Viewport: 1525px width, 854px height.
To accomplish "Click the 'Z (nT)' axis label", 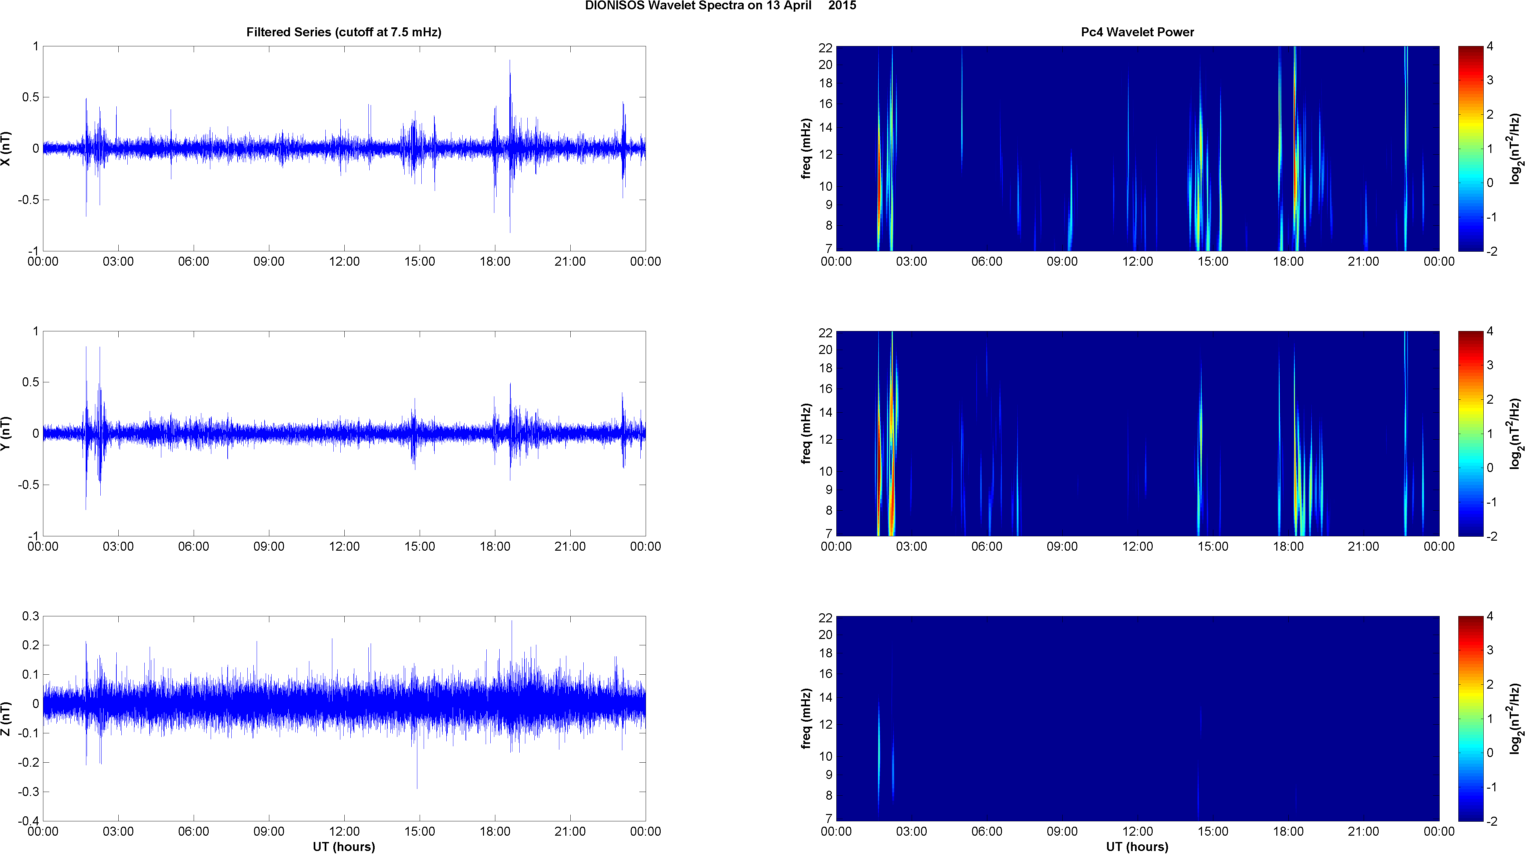I will click(x=7, y=718).
